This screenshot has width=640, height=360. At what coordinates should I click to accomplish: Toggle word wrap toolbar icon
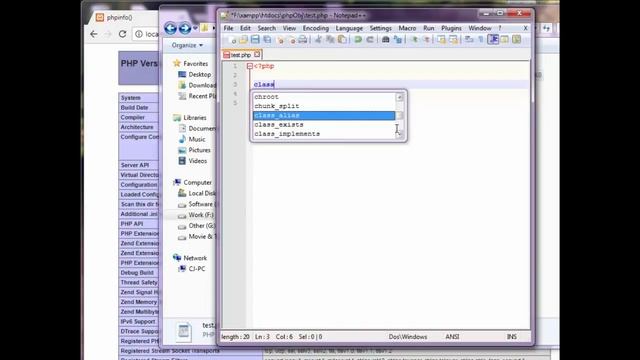(469, 40)
